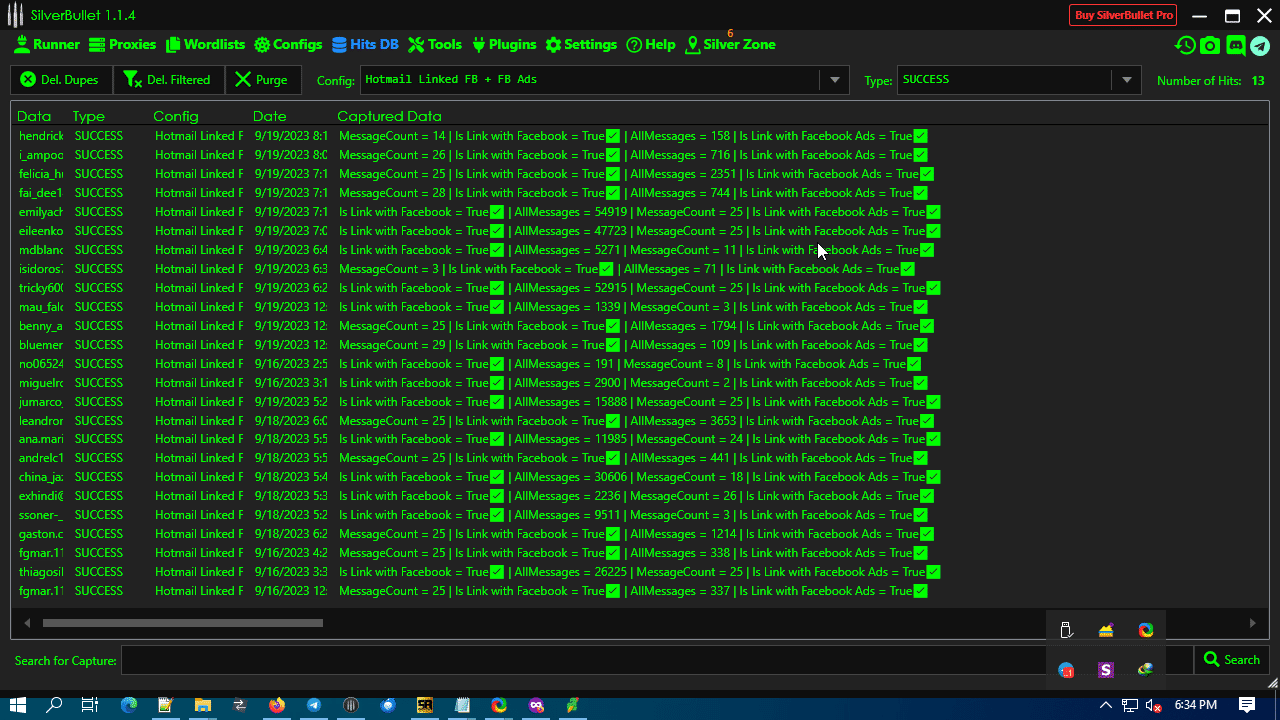
Task: Click the Del. Dupes button
Action: click(x=61, y=79)
